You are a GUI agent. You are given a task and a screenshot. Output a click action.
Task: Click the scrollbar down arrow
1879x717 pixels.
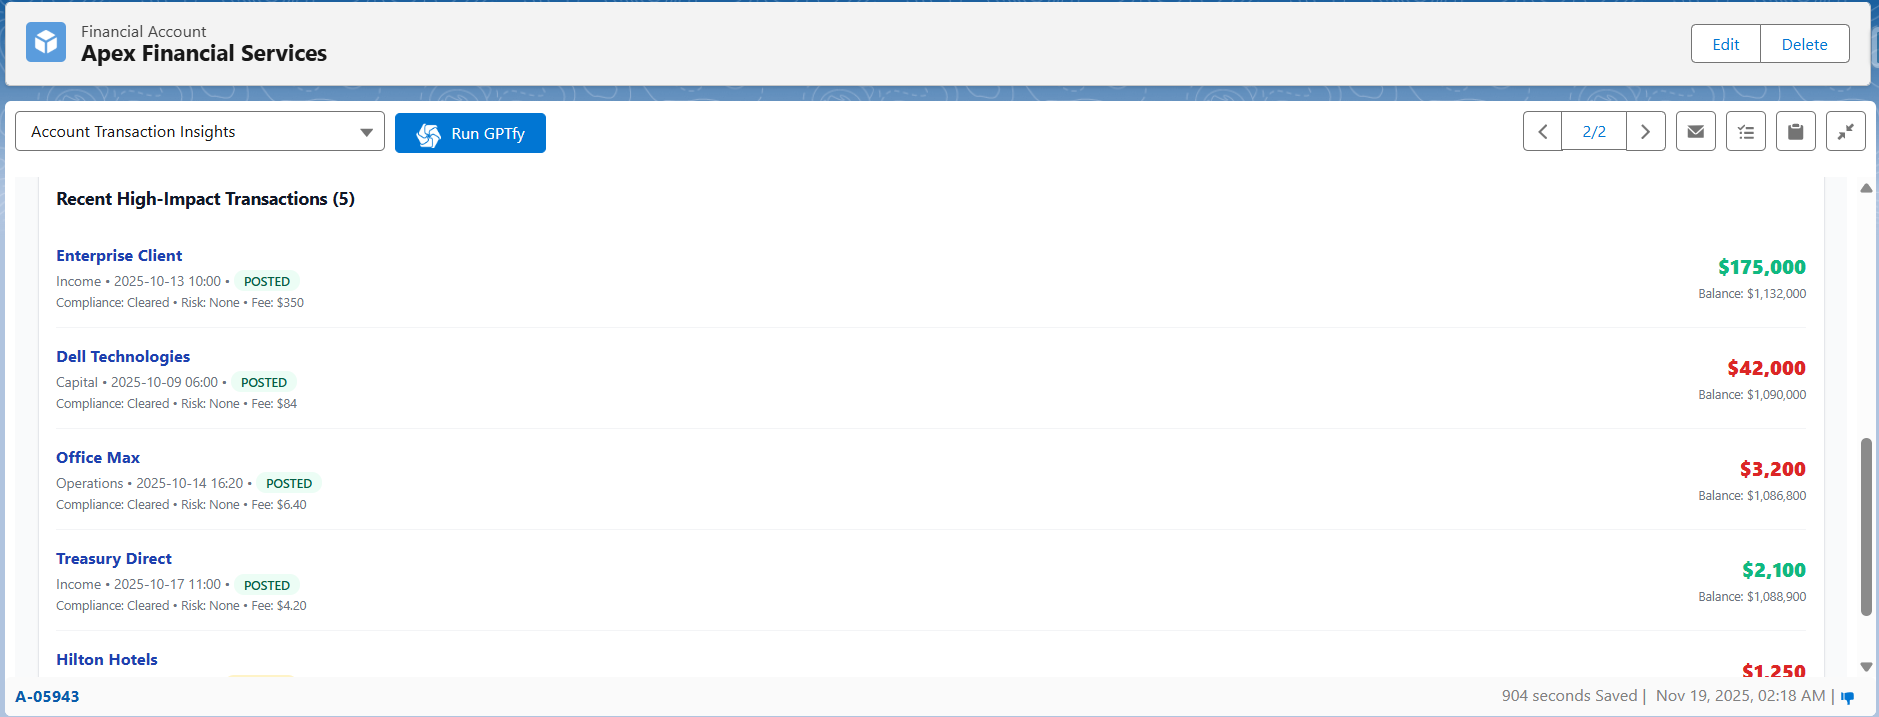point(1866,667)
